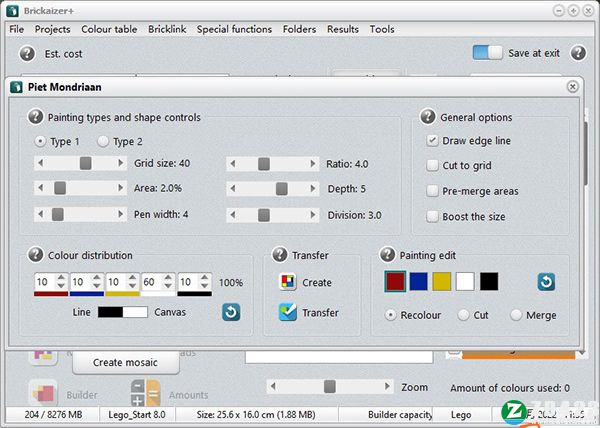This screenshot has height=428, width=600.
Task: Open the Projects menu
Action: tap(52, 29)
